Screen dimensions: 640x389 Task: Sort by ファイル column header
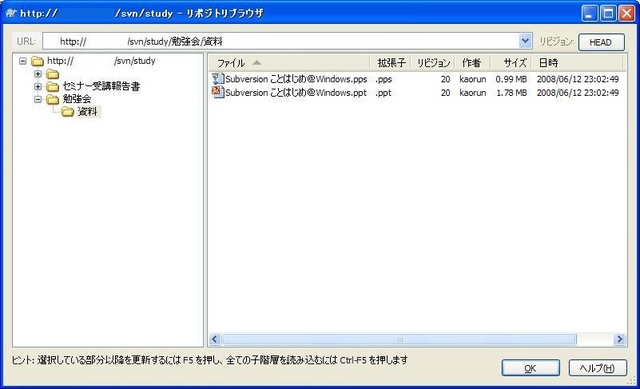tap(289, 63)
